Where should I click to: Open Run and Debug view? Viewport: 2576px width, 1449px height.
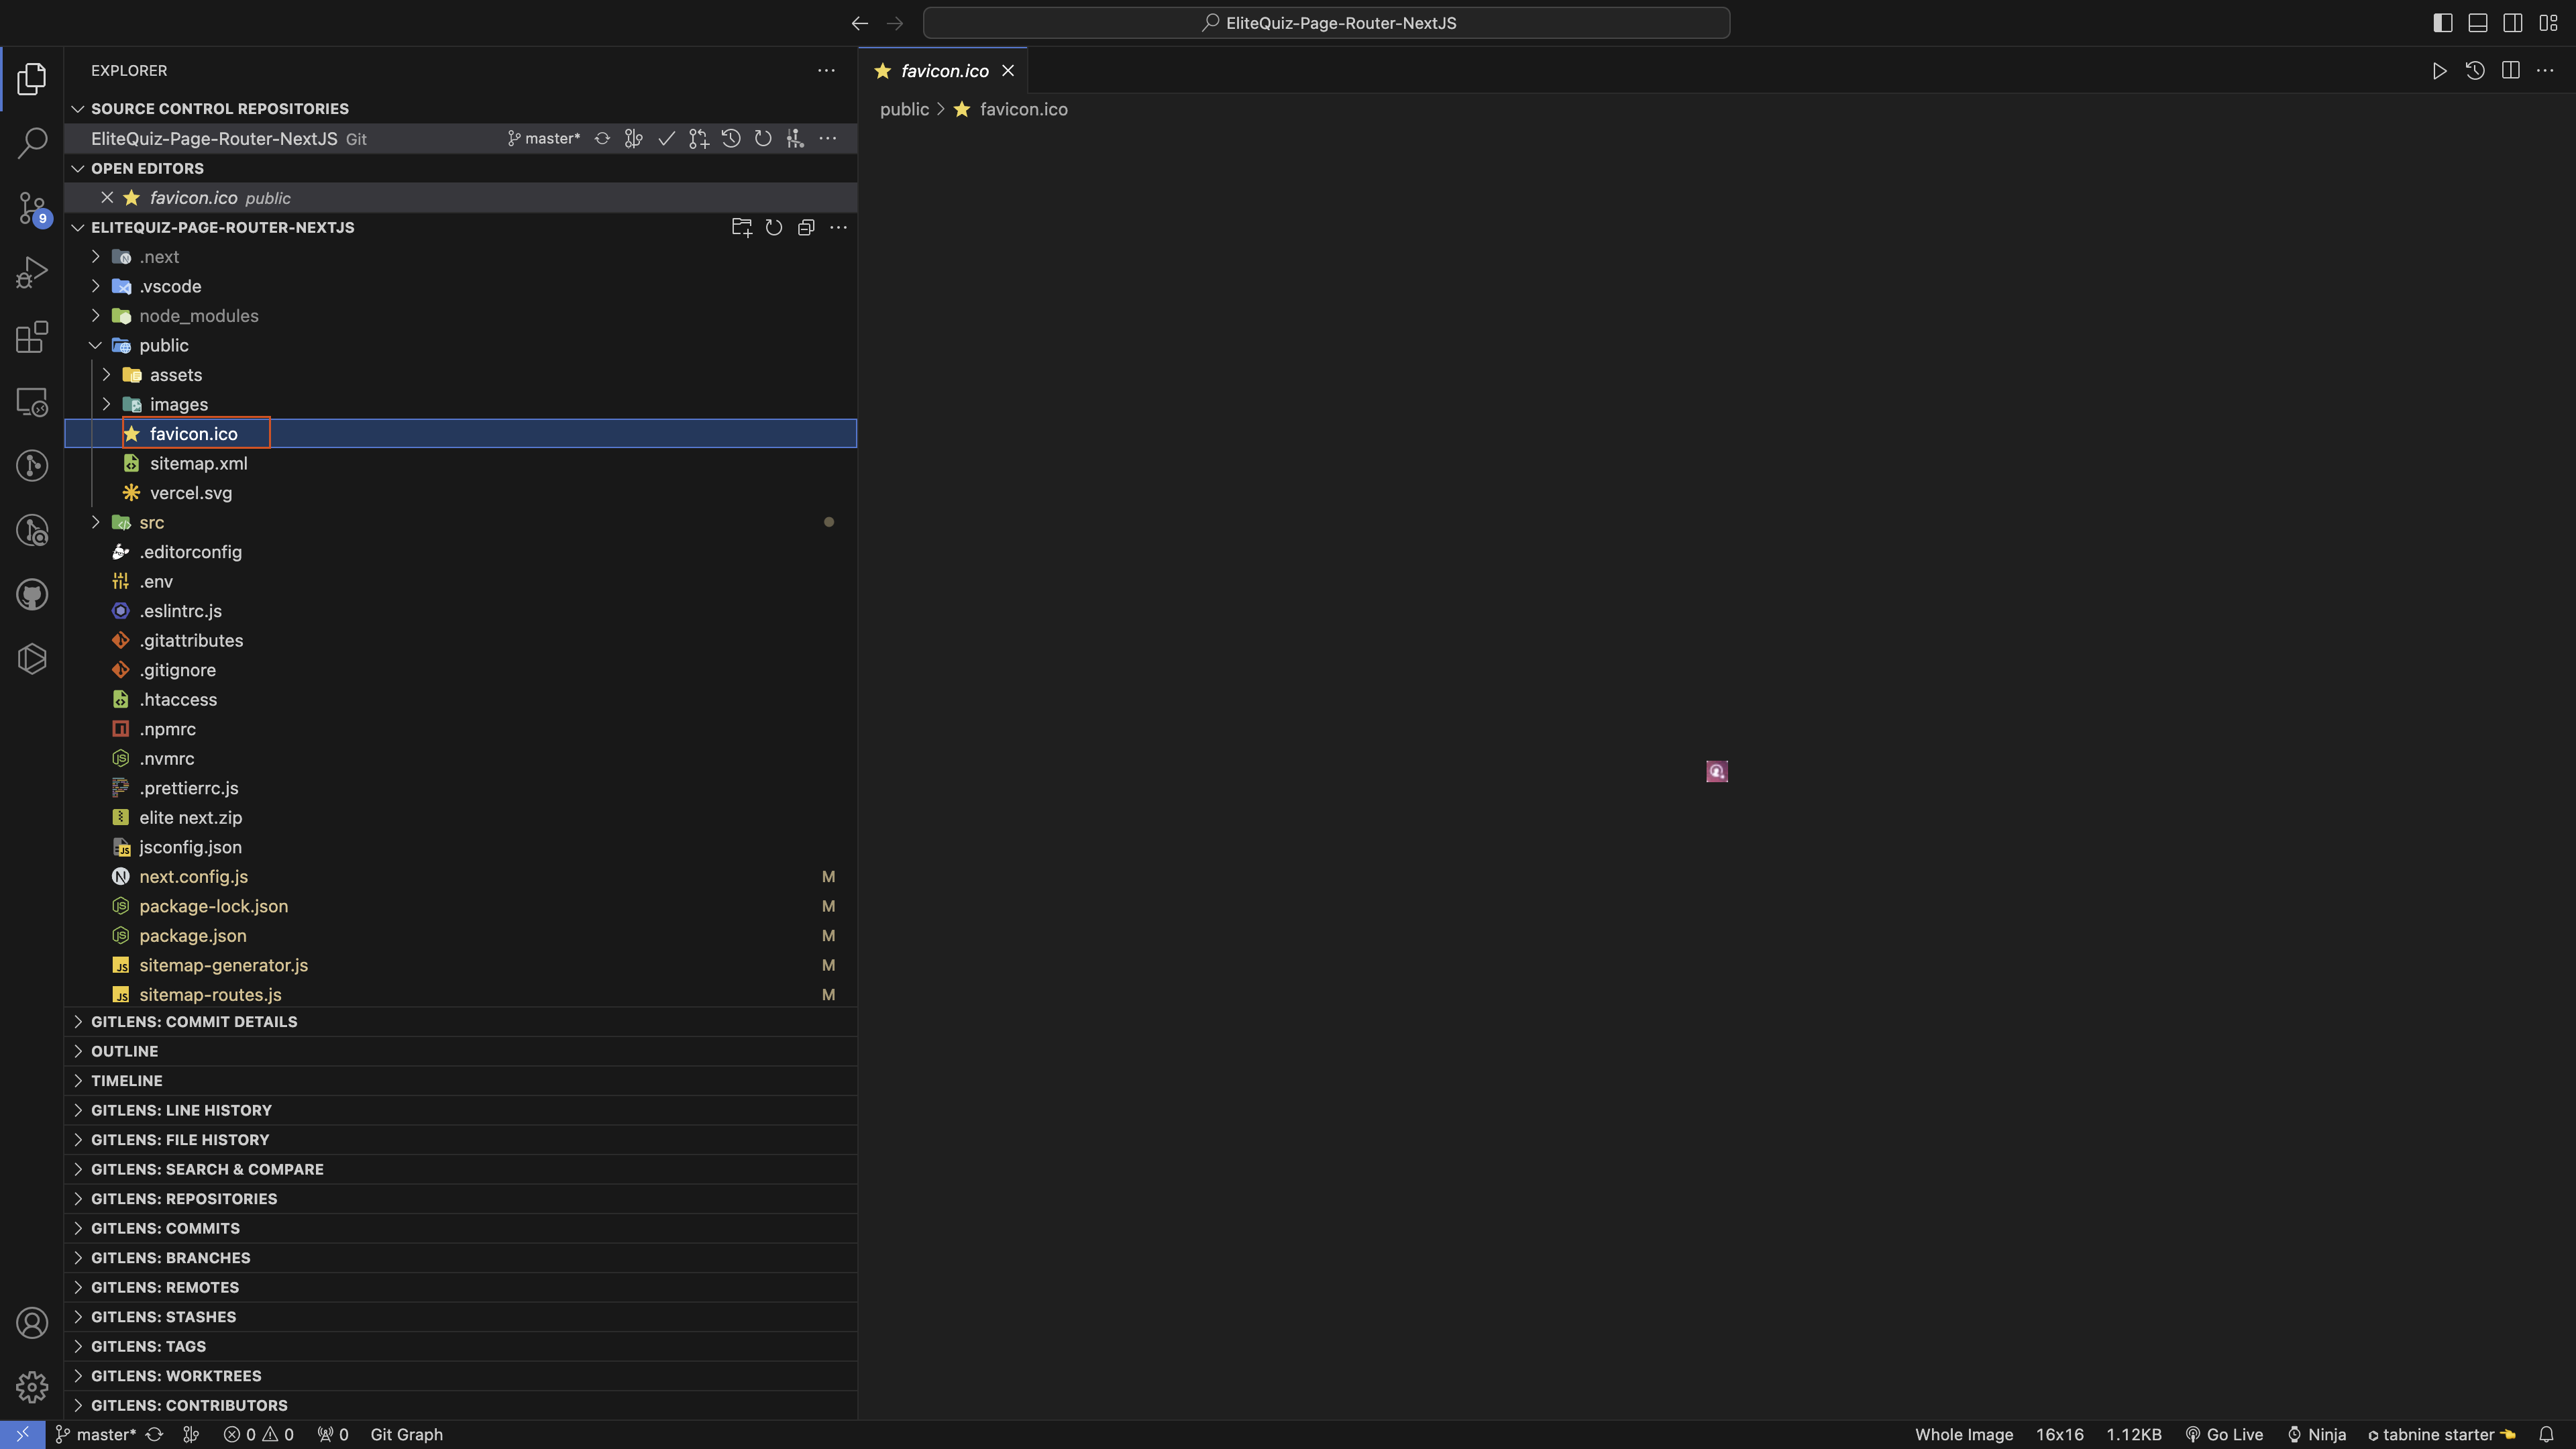tap(32, 273)
